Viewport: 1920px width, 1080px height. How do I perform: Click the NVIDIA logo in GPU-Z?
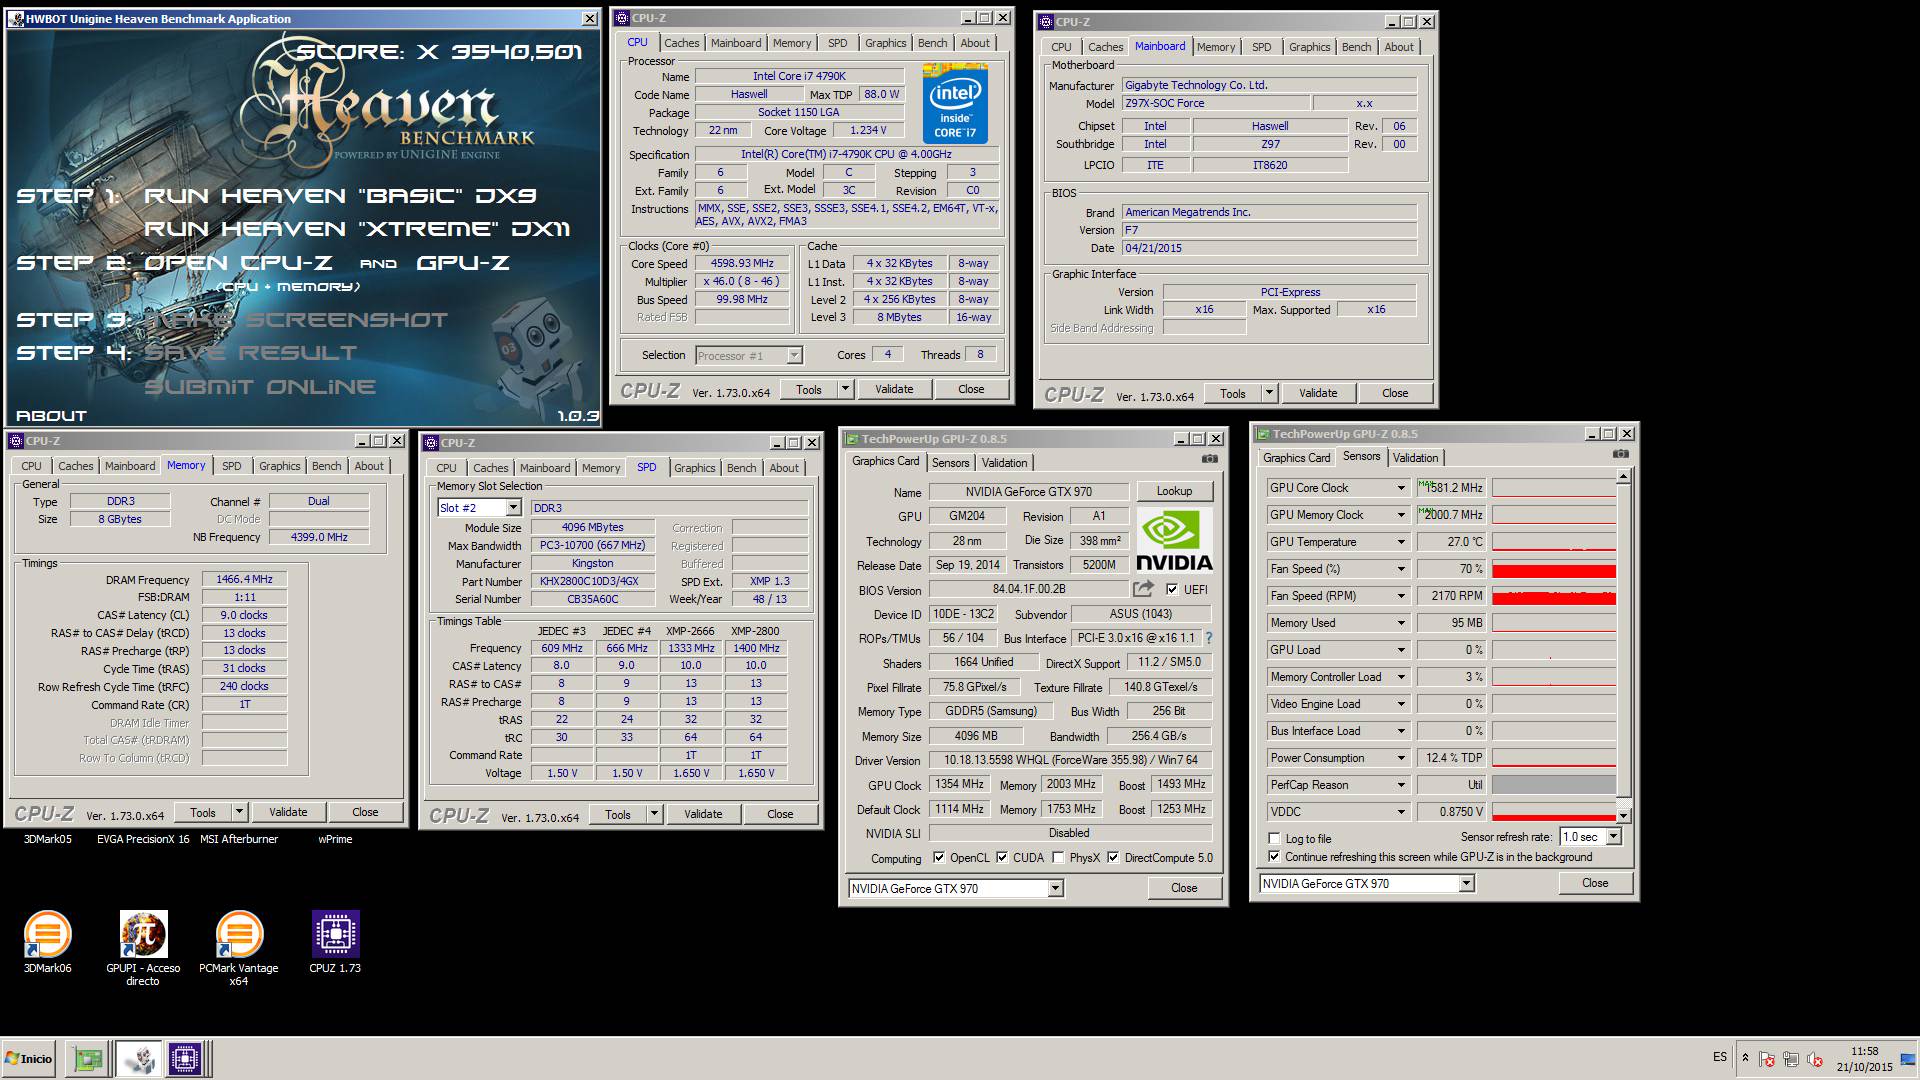(x=1174, y=540)
